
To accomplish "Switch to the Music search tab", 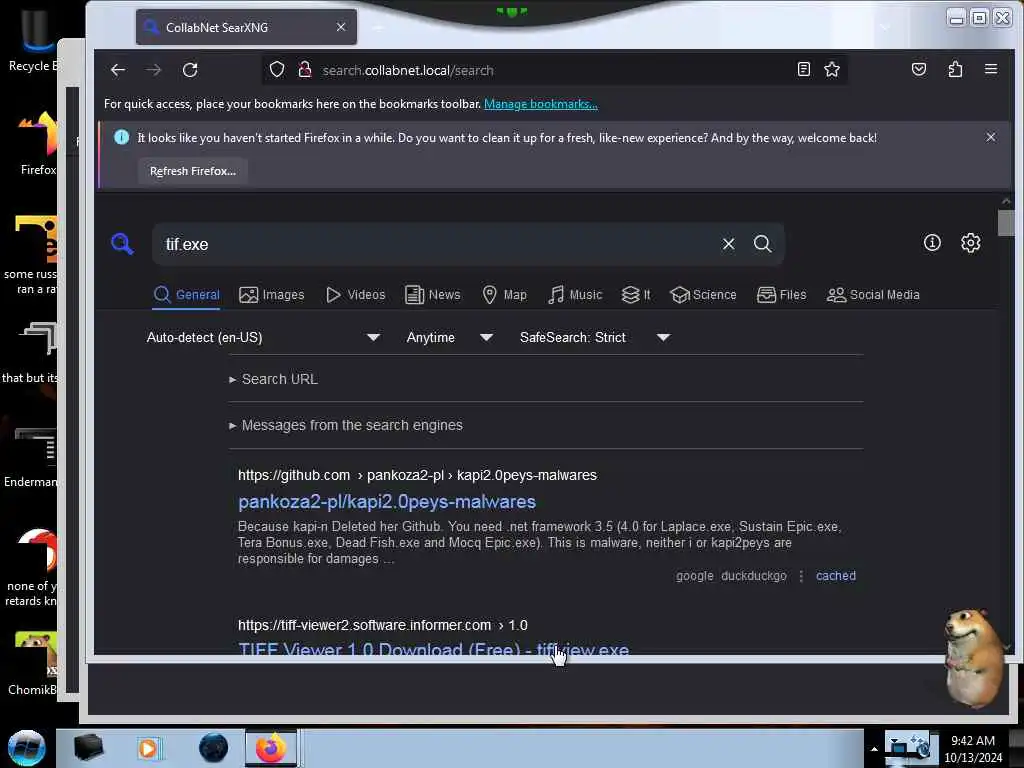I will 575,295.
